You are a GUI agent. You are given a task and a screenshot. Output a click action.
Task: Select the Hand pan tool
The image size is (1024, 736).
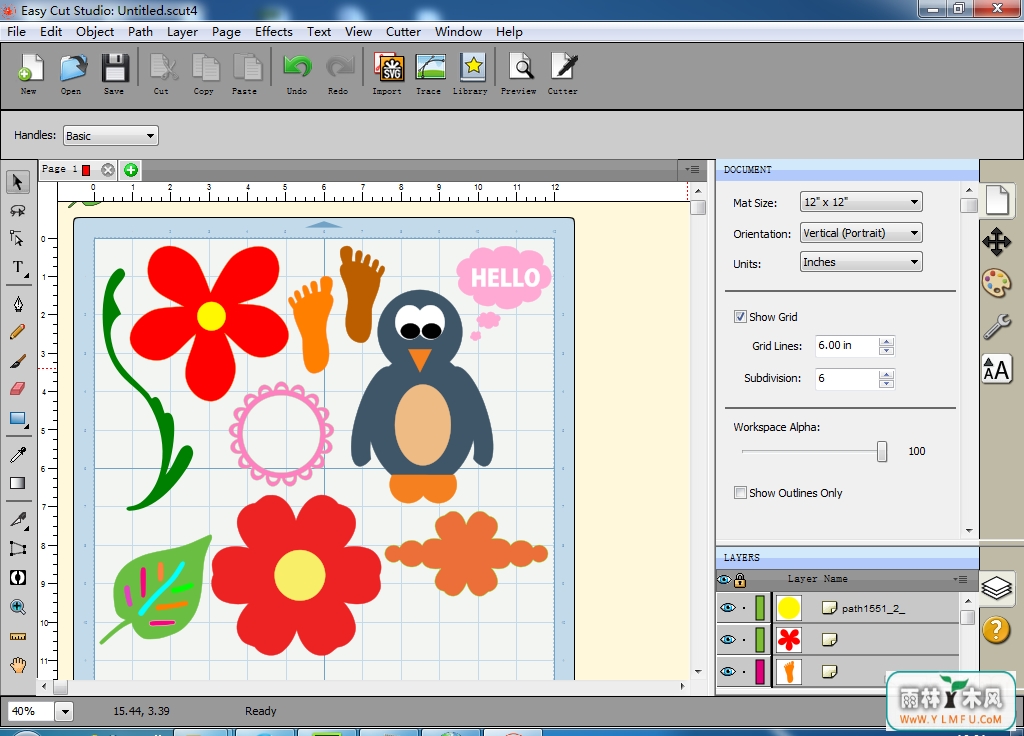pos(18,665)
